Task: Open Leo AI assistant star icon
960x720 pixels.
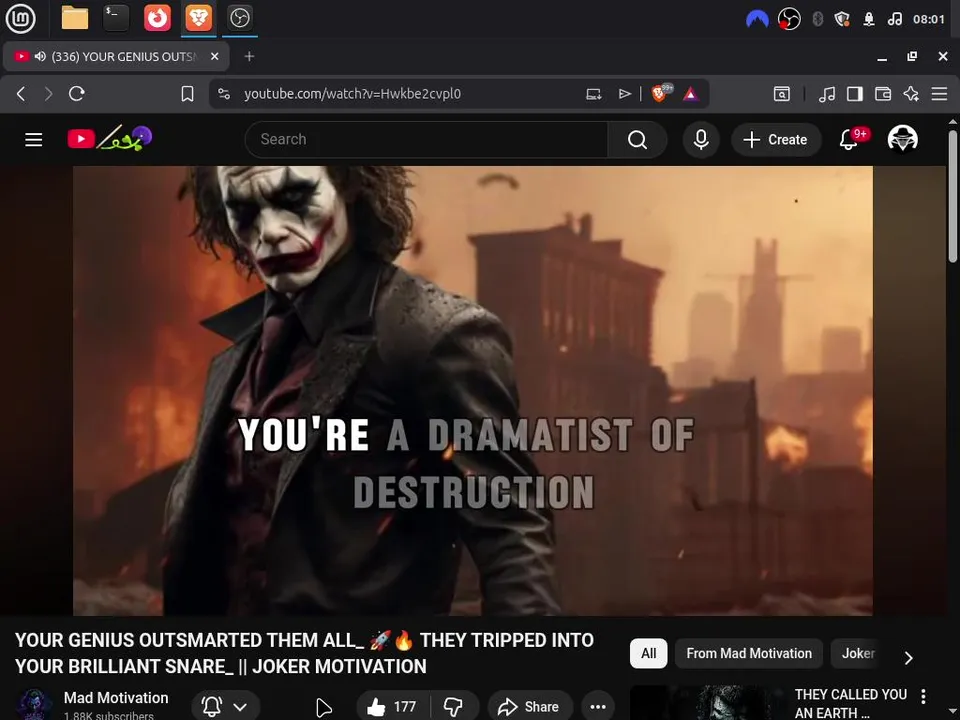Action: click(x=911, y=94)
